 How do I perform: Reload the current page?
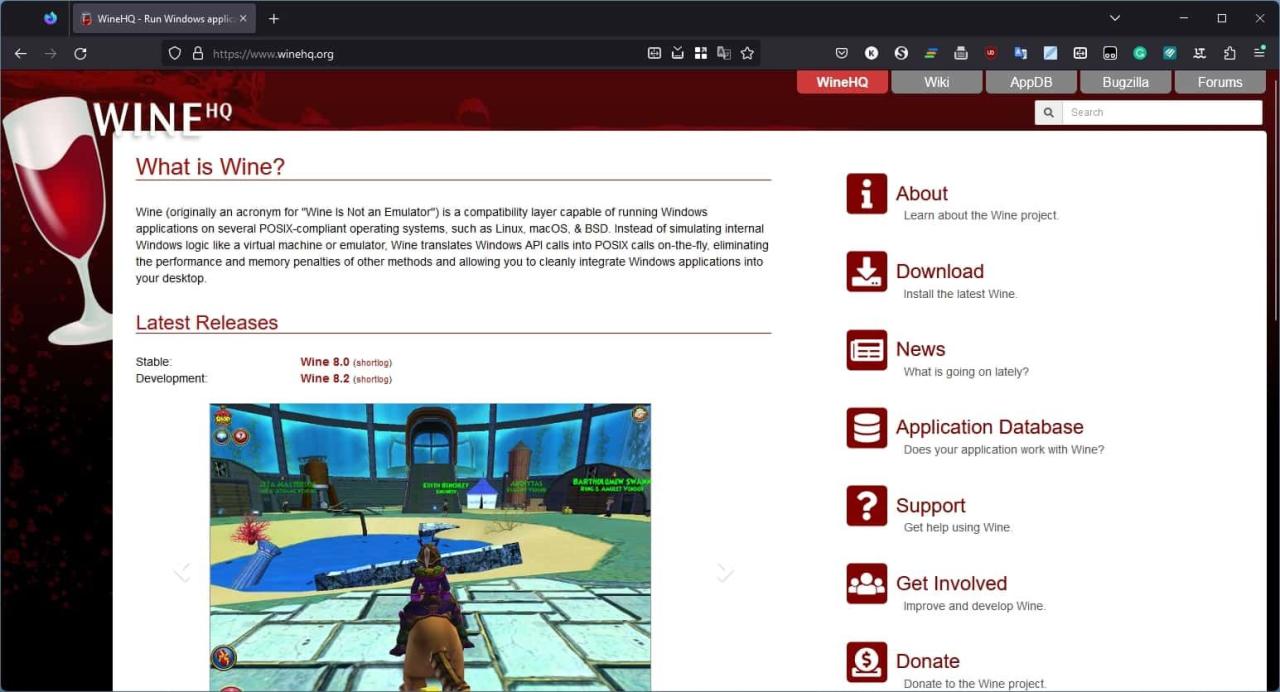click(81, 54)
